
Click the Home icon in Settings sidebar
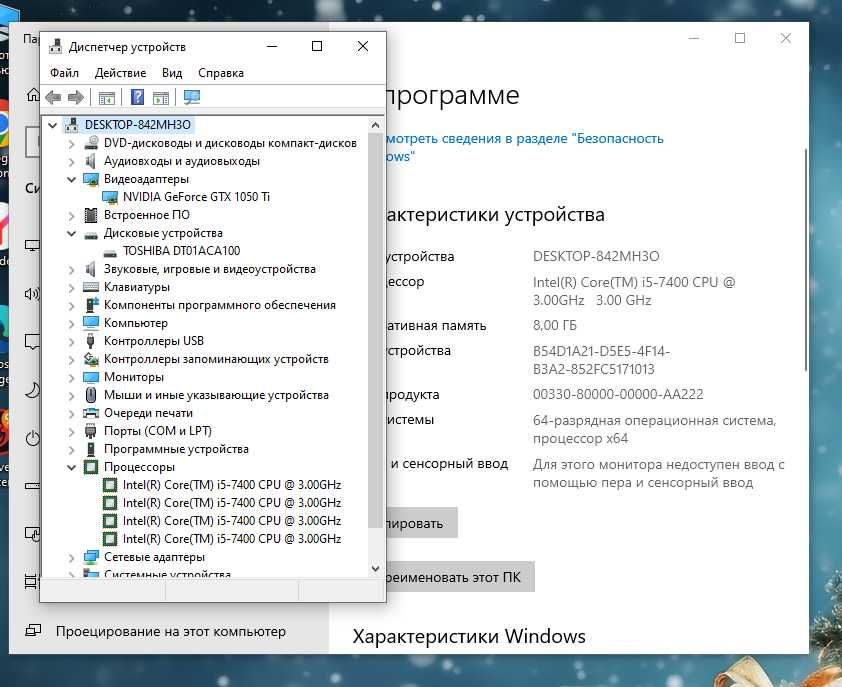coord(33,95)
